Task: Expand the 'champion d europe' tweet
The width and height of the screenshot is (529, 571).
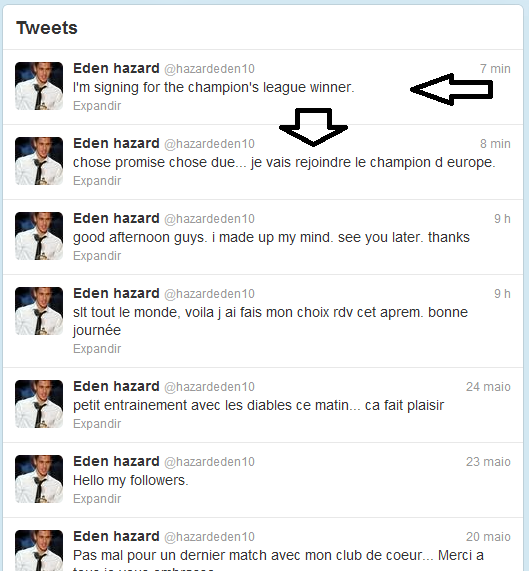Action: point(97,181)
